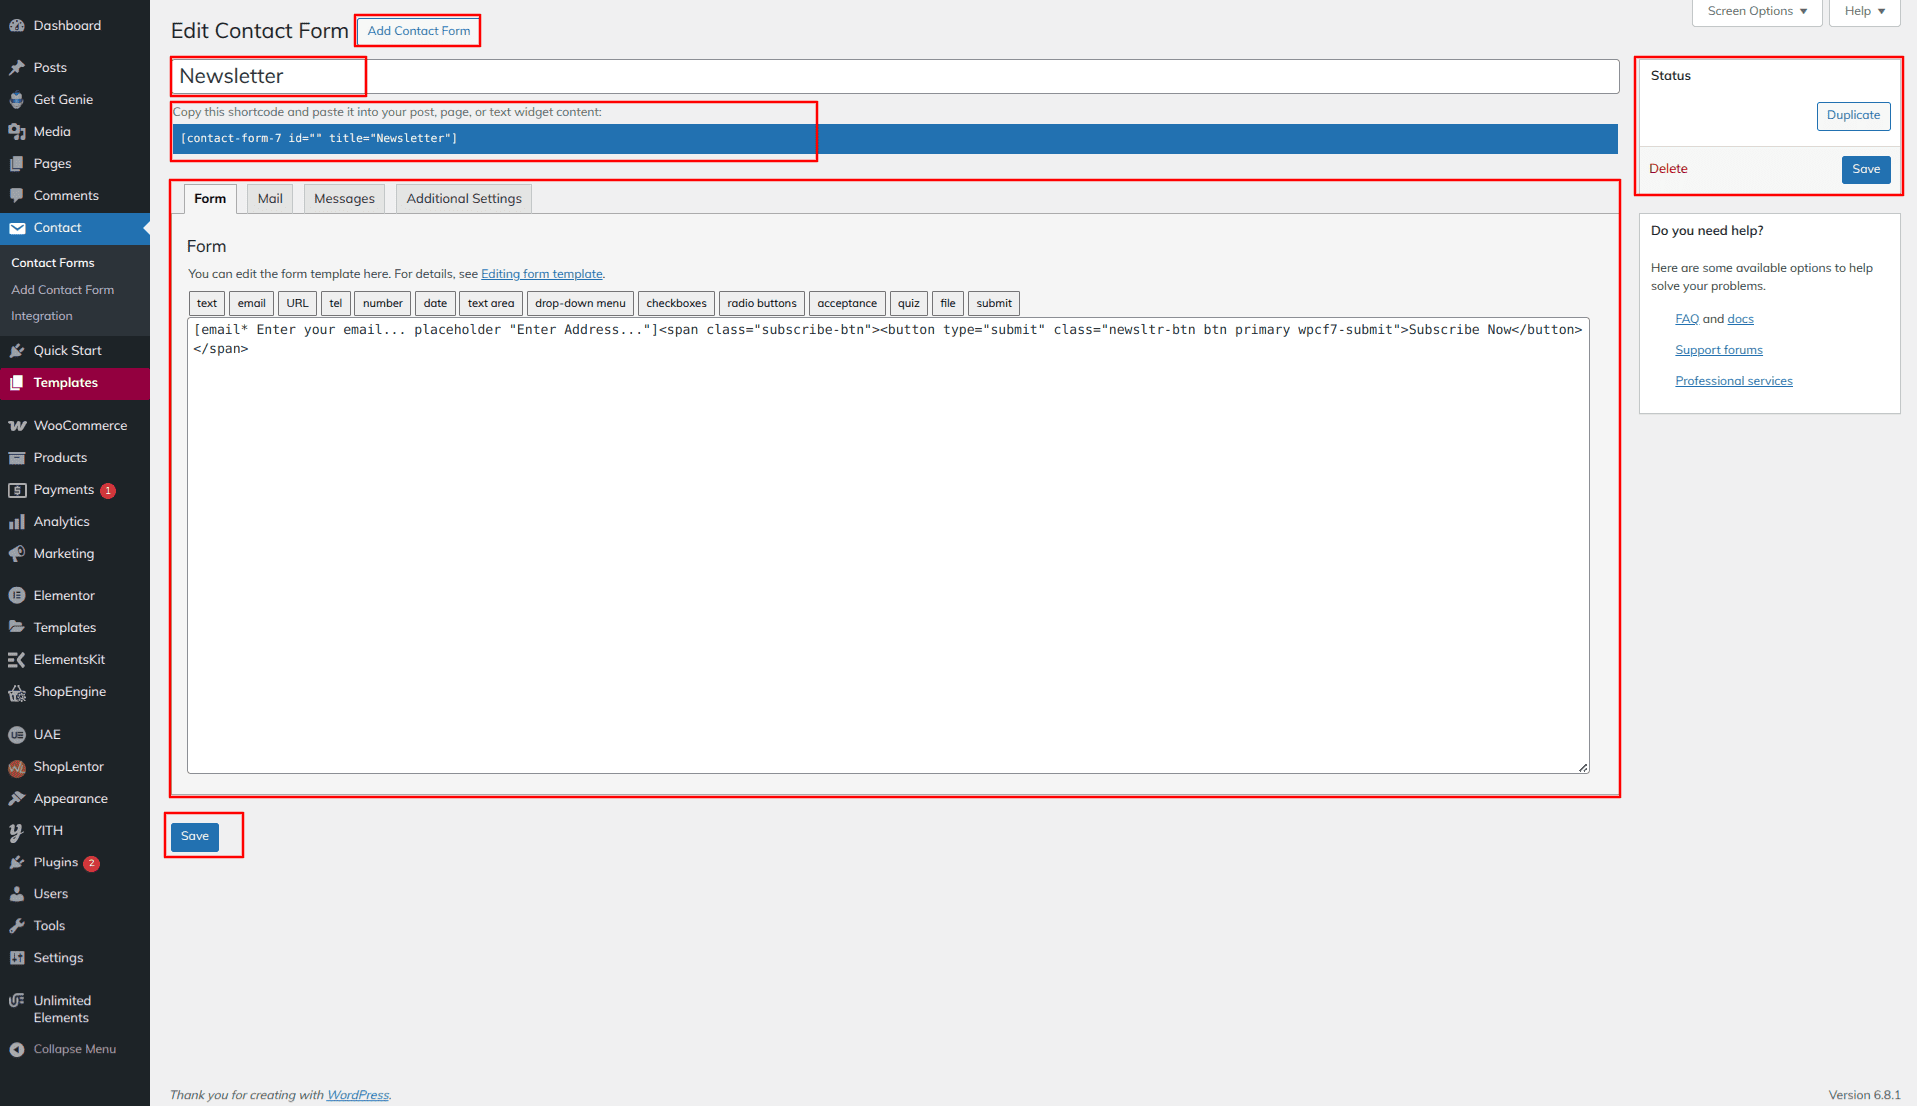Image resolution: width=1917 pixels, height=1106 pixels.
Task: Open the docs link
Action: [x=1740, y=319]
